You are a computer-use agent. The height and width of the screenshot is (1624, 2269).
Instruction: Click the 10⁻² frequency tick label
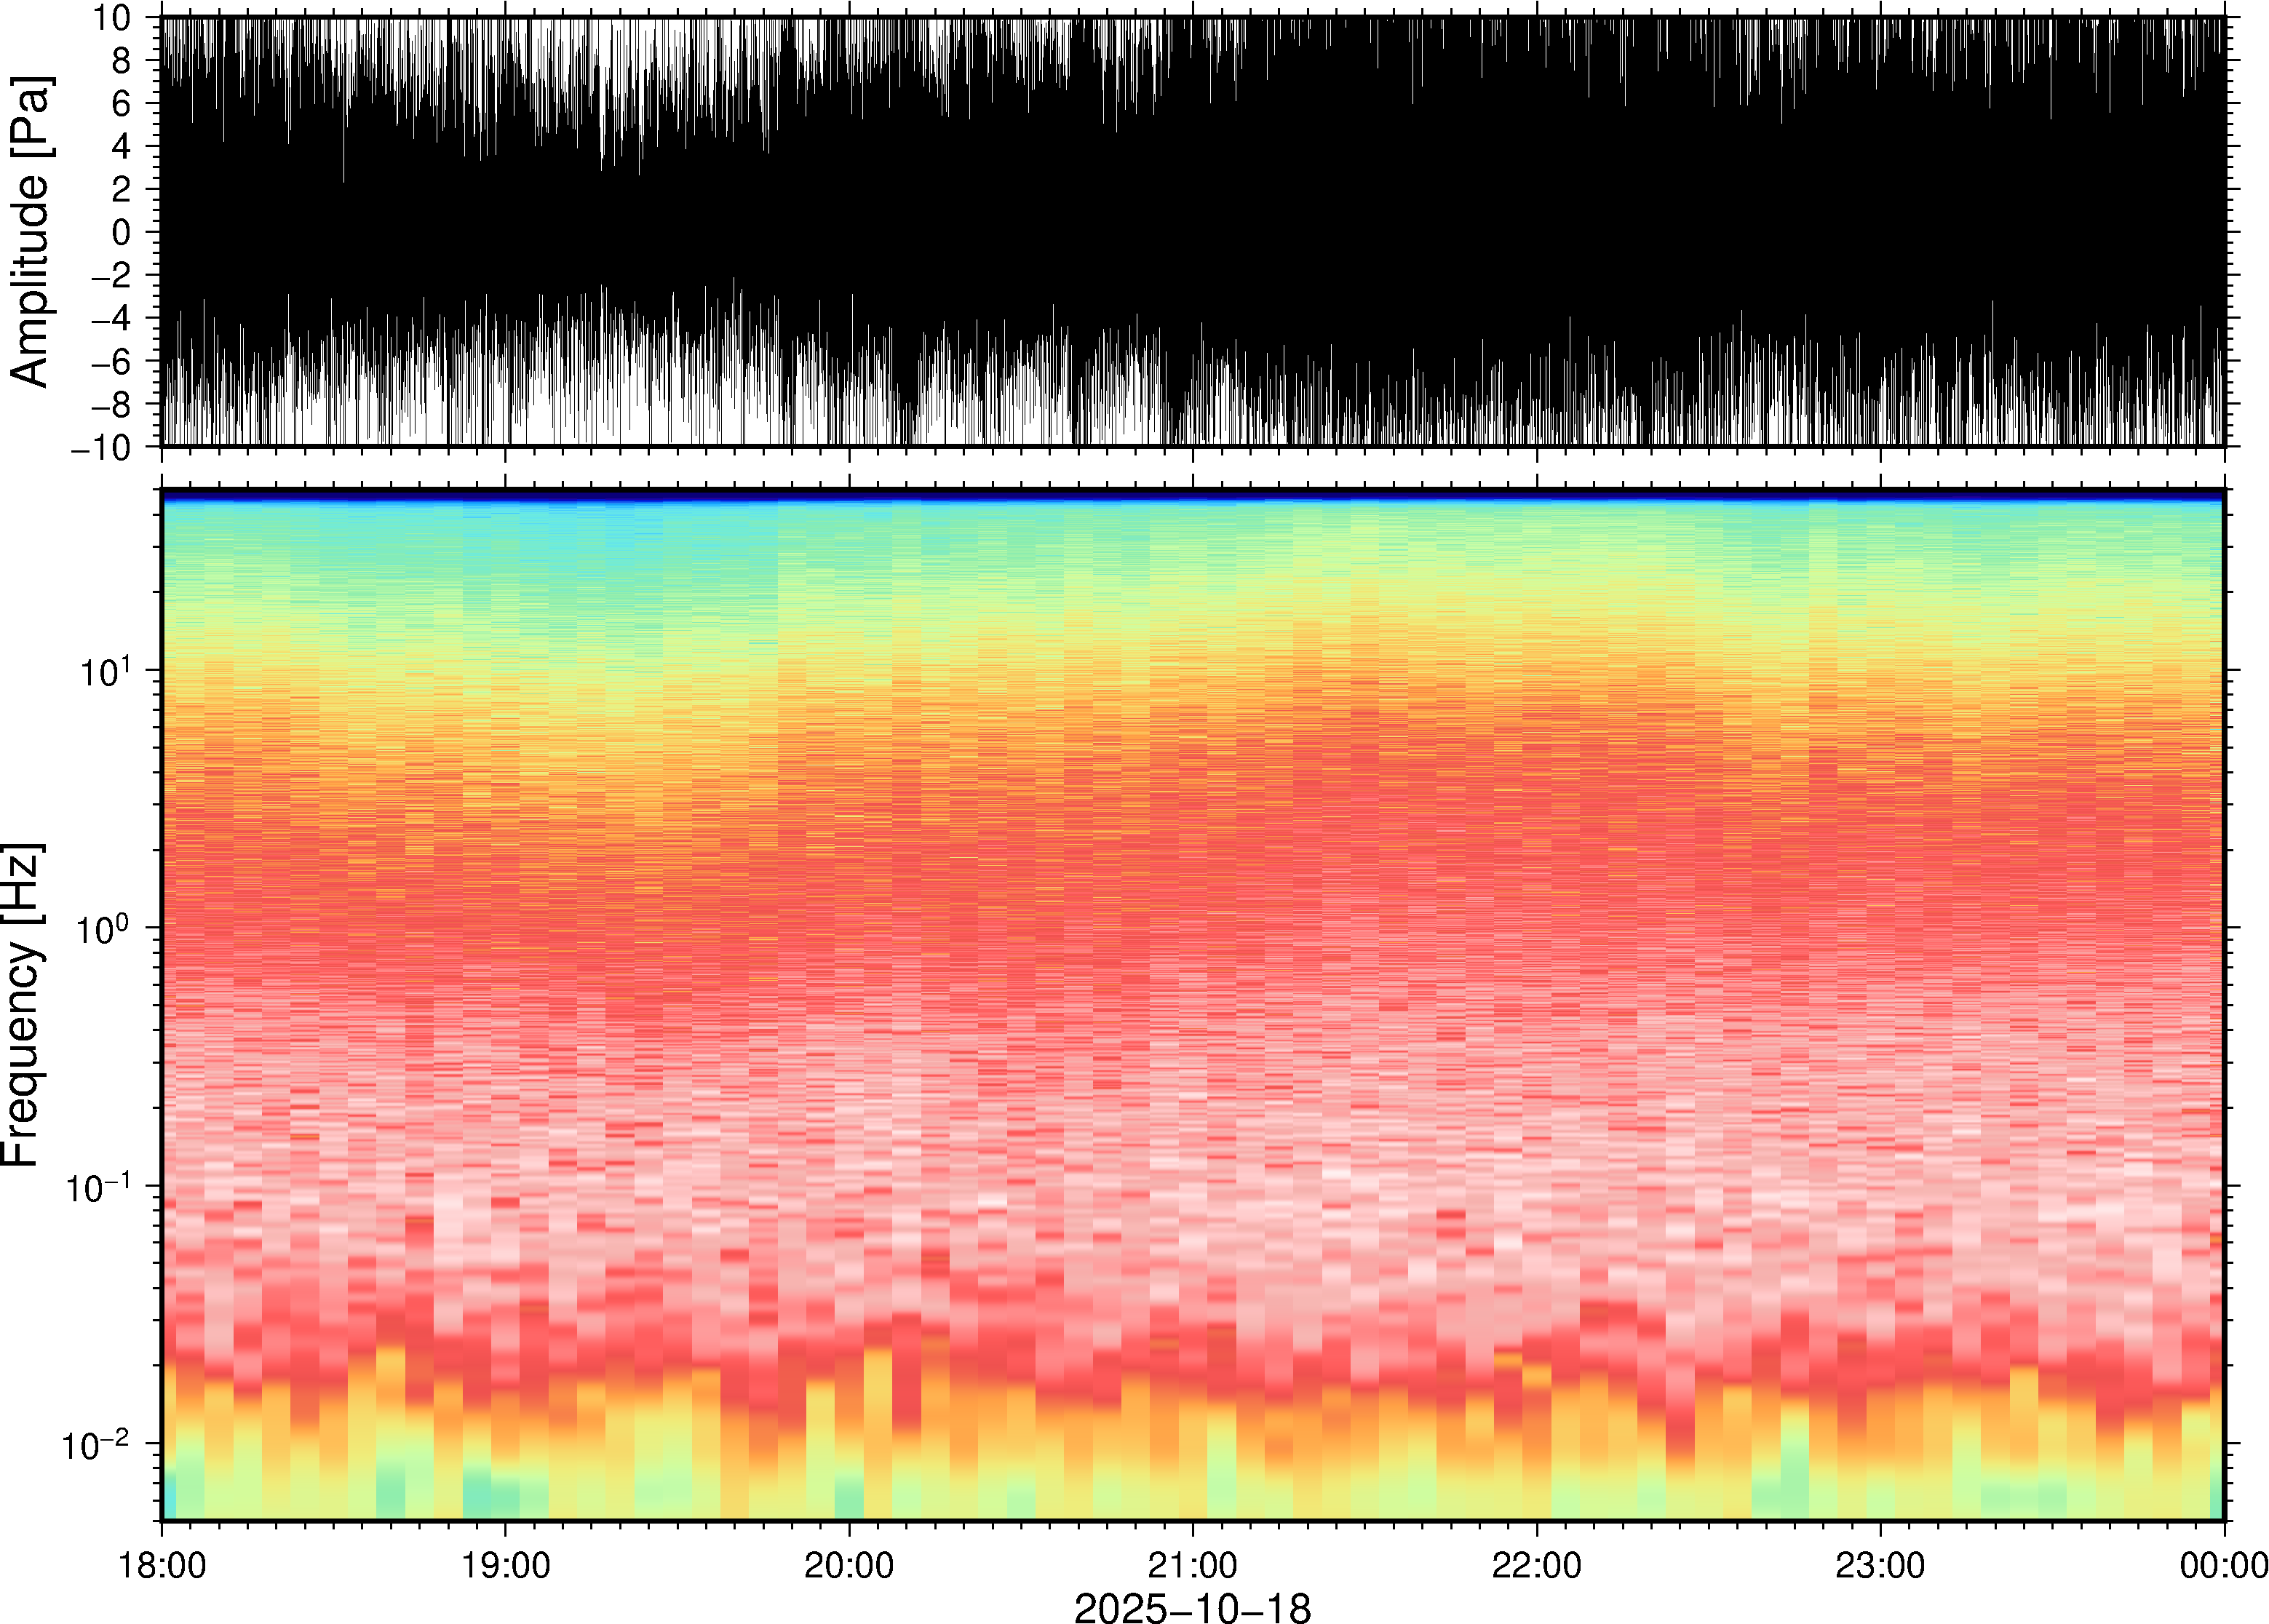pos(96,1444)
